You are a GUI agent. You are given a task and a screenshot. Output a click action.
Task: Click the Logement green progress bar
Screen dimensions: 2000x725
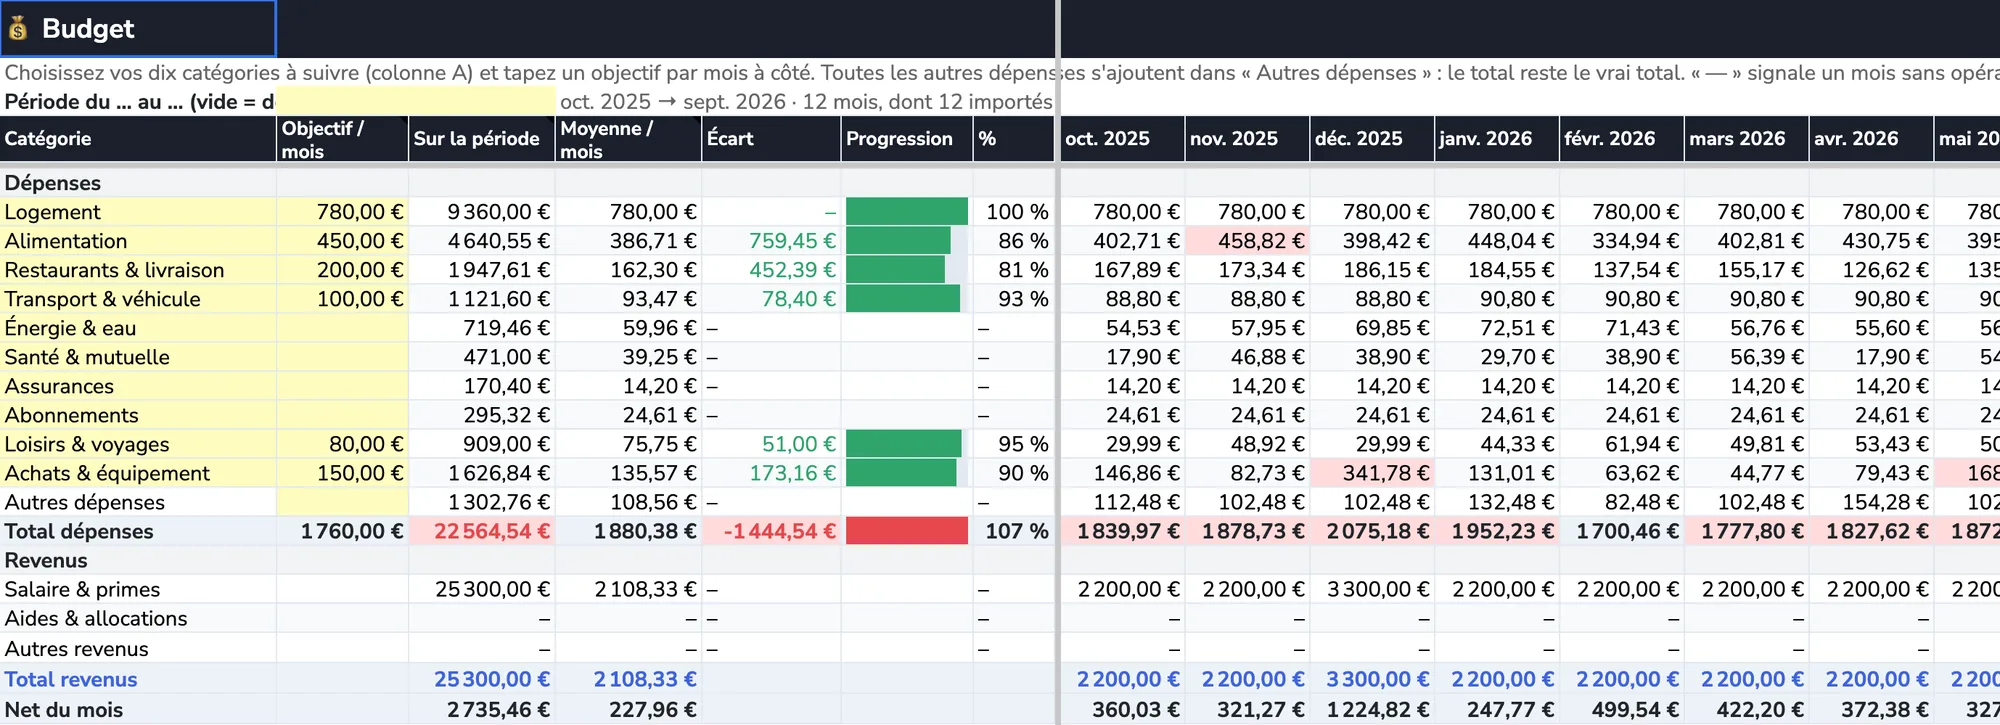[x=907, y=212]
